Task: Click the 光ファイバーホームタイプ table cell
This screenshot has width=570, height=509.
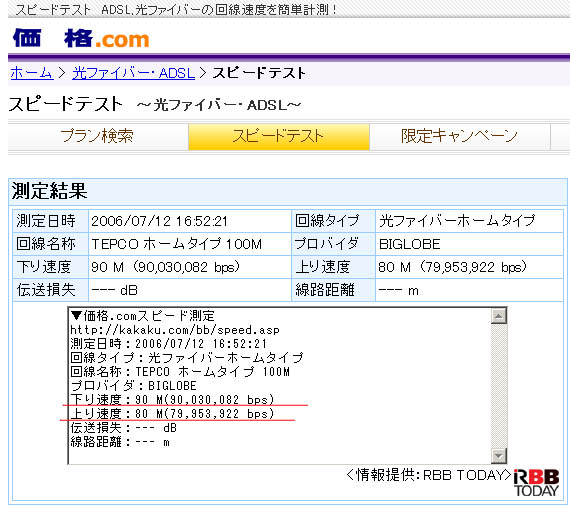Action: (x=469, y=221)
